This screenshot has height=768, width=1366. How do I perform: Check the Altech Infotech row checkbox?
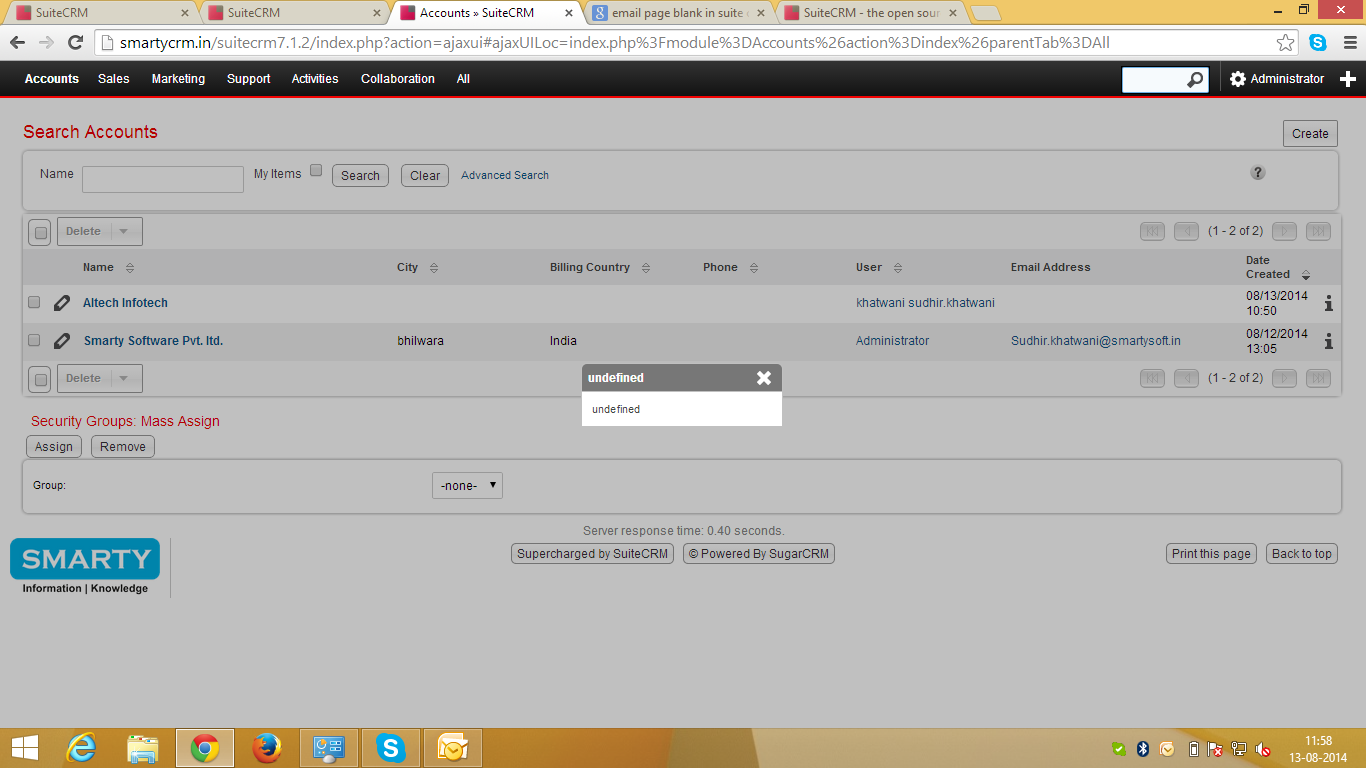point(34,302)
